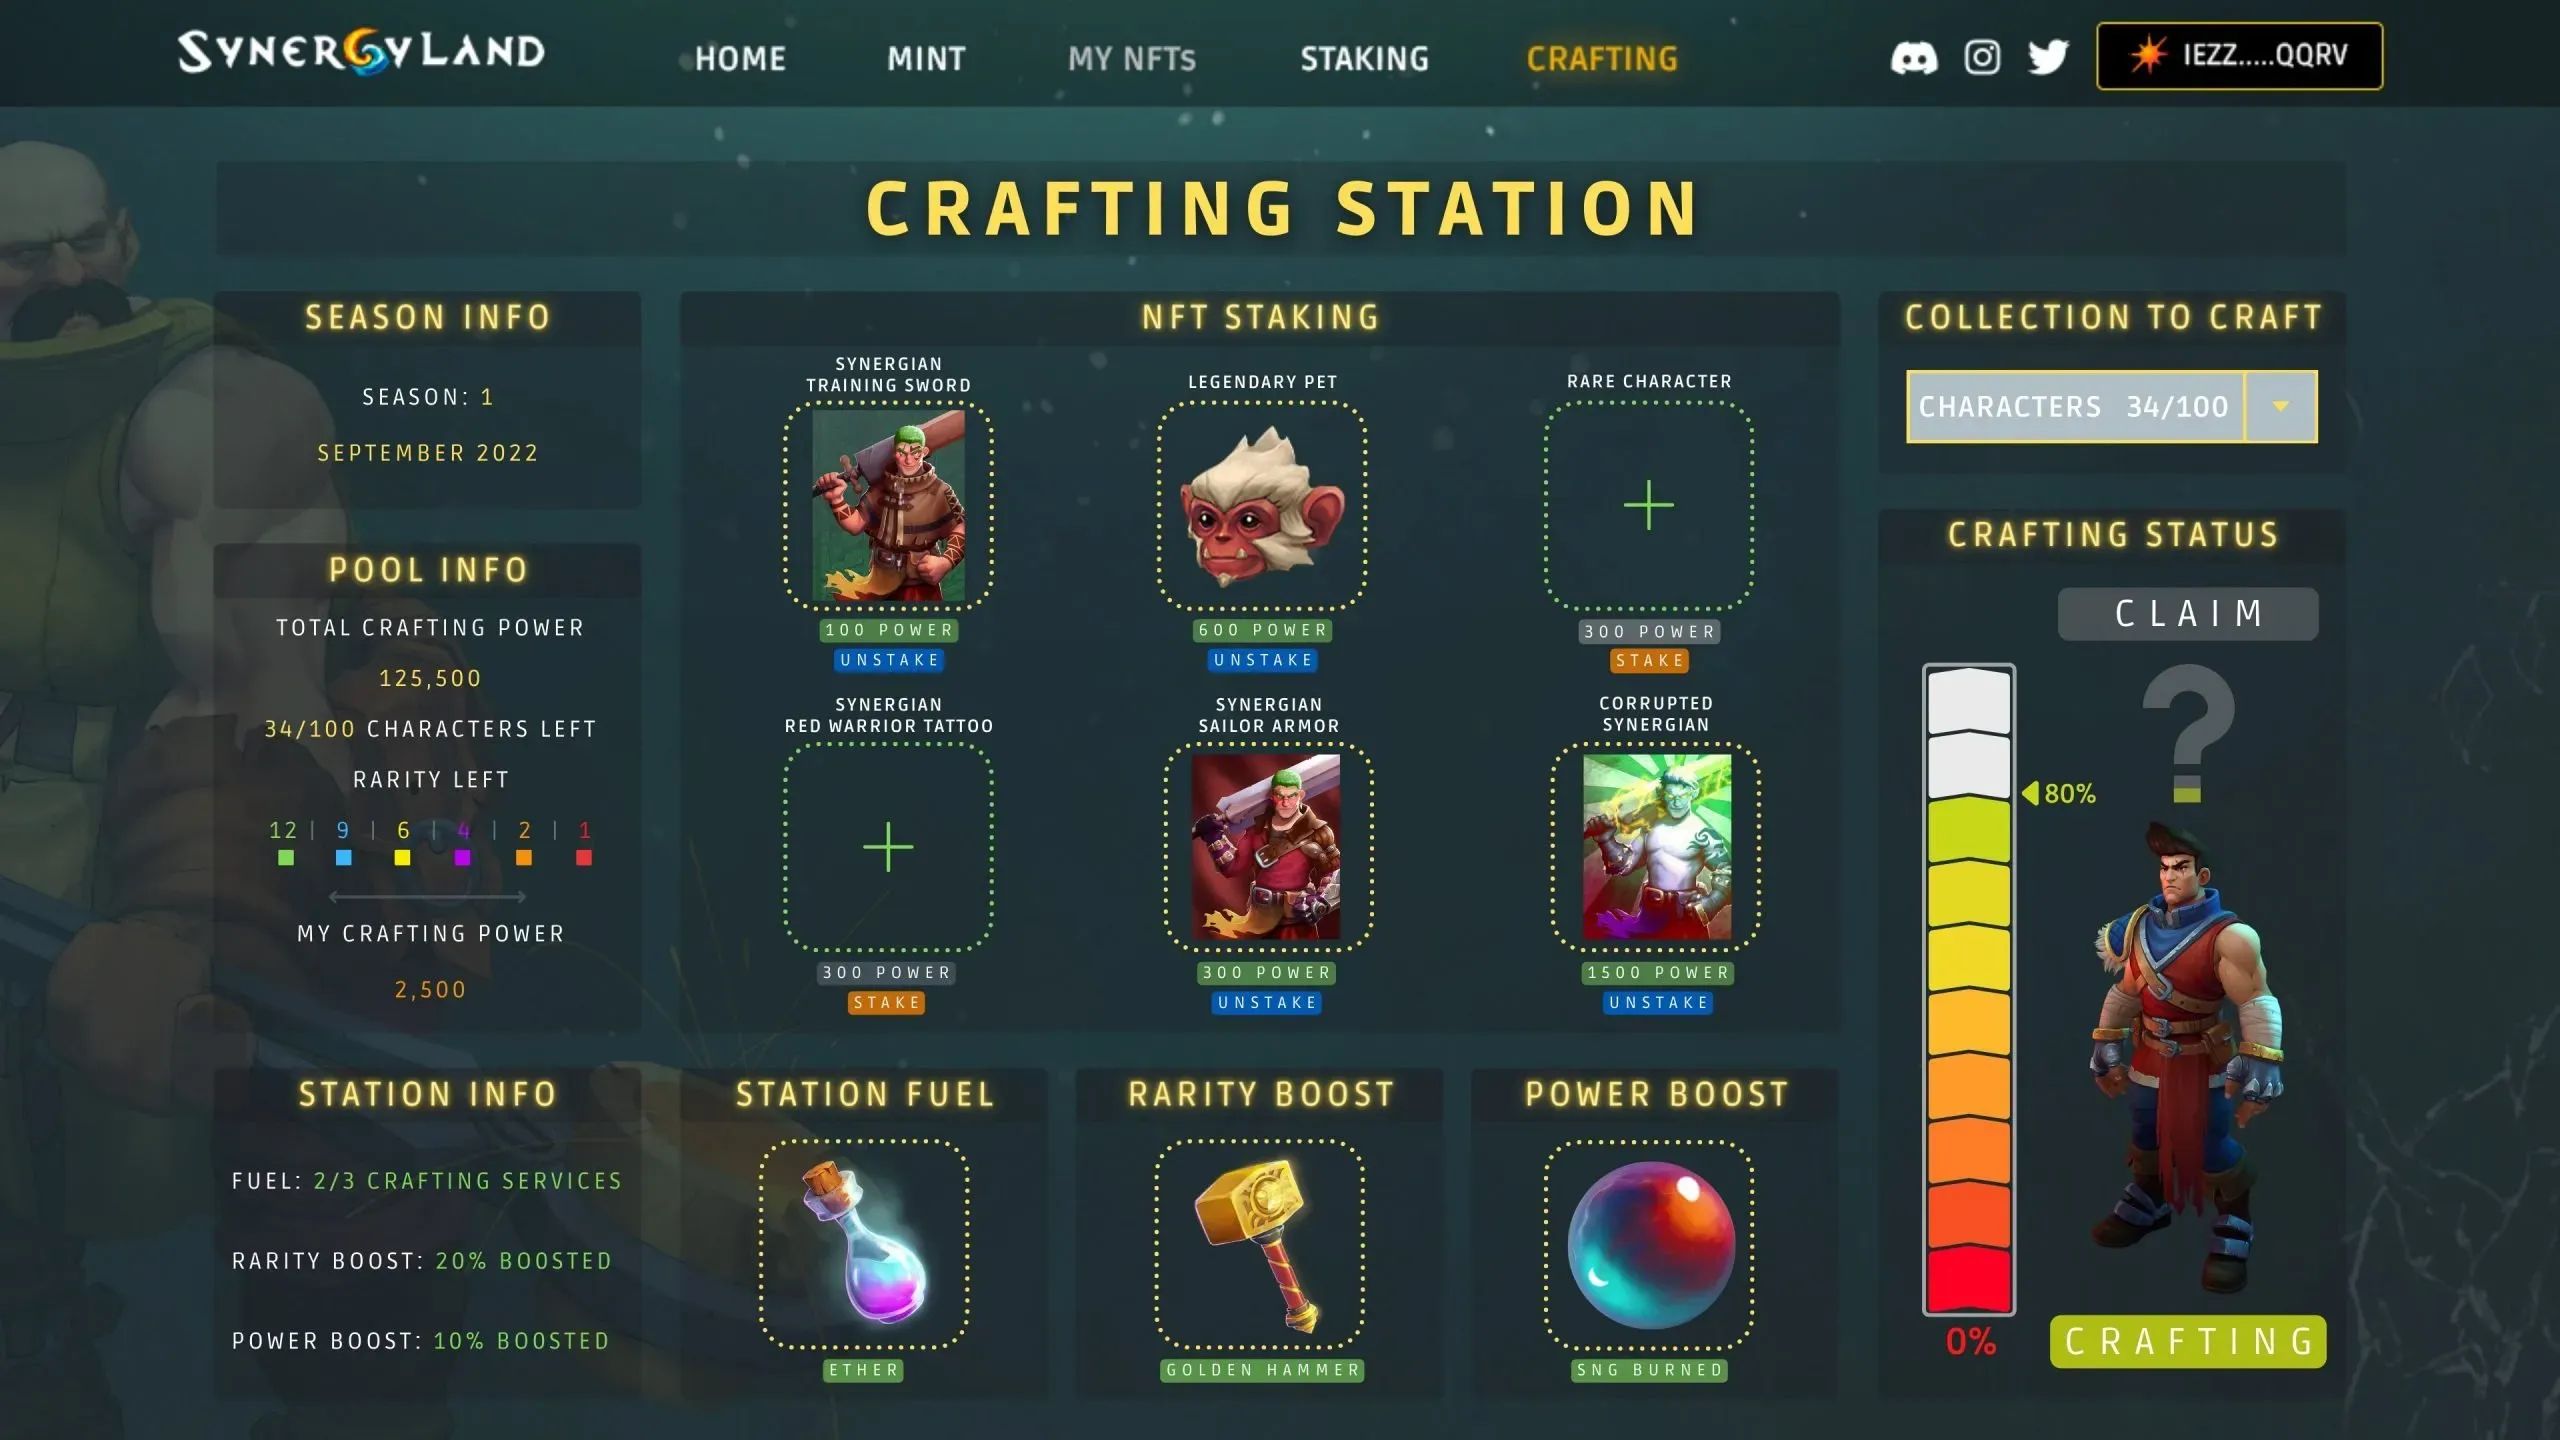Select the SNG Burned power orb

coord(1651,1245)
